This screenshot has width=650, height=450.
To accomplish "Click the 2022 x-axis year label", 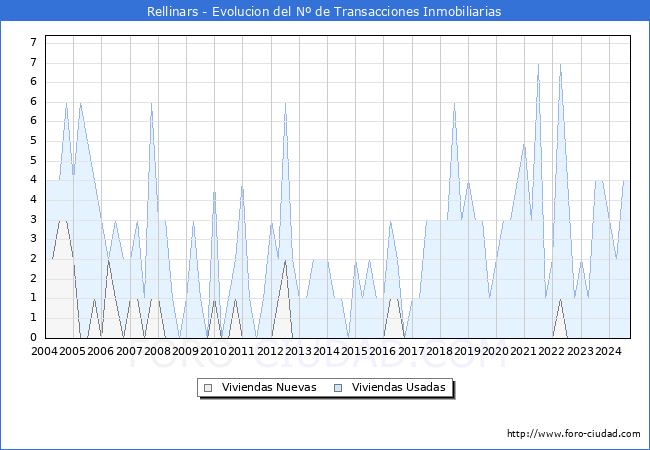I will (551, 351).
